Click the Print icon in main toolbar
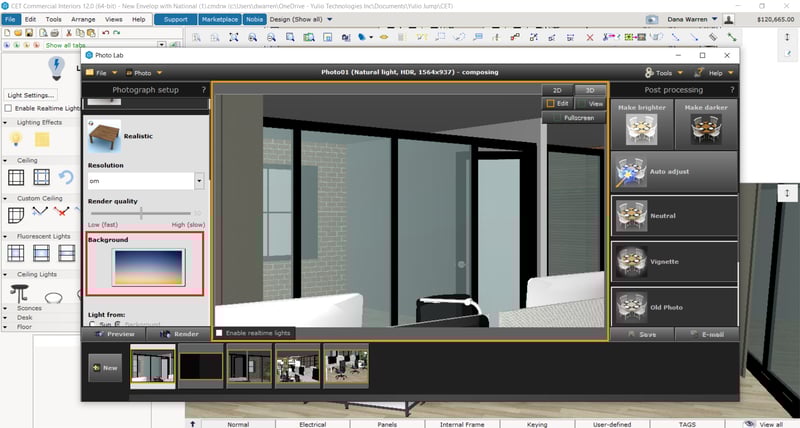800x428 pixels. coord(54,33)
